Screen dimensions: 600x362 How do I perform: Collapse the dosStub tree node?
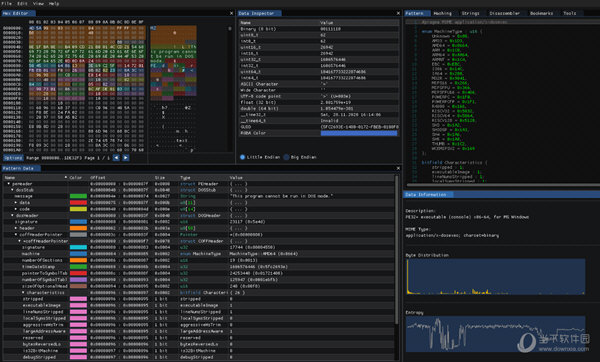click(12, 190)
